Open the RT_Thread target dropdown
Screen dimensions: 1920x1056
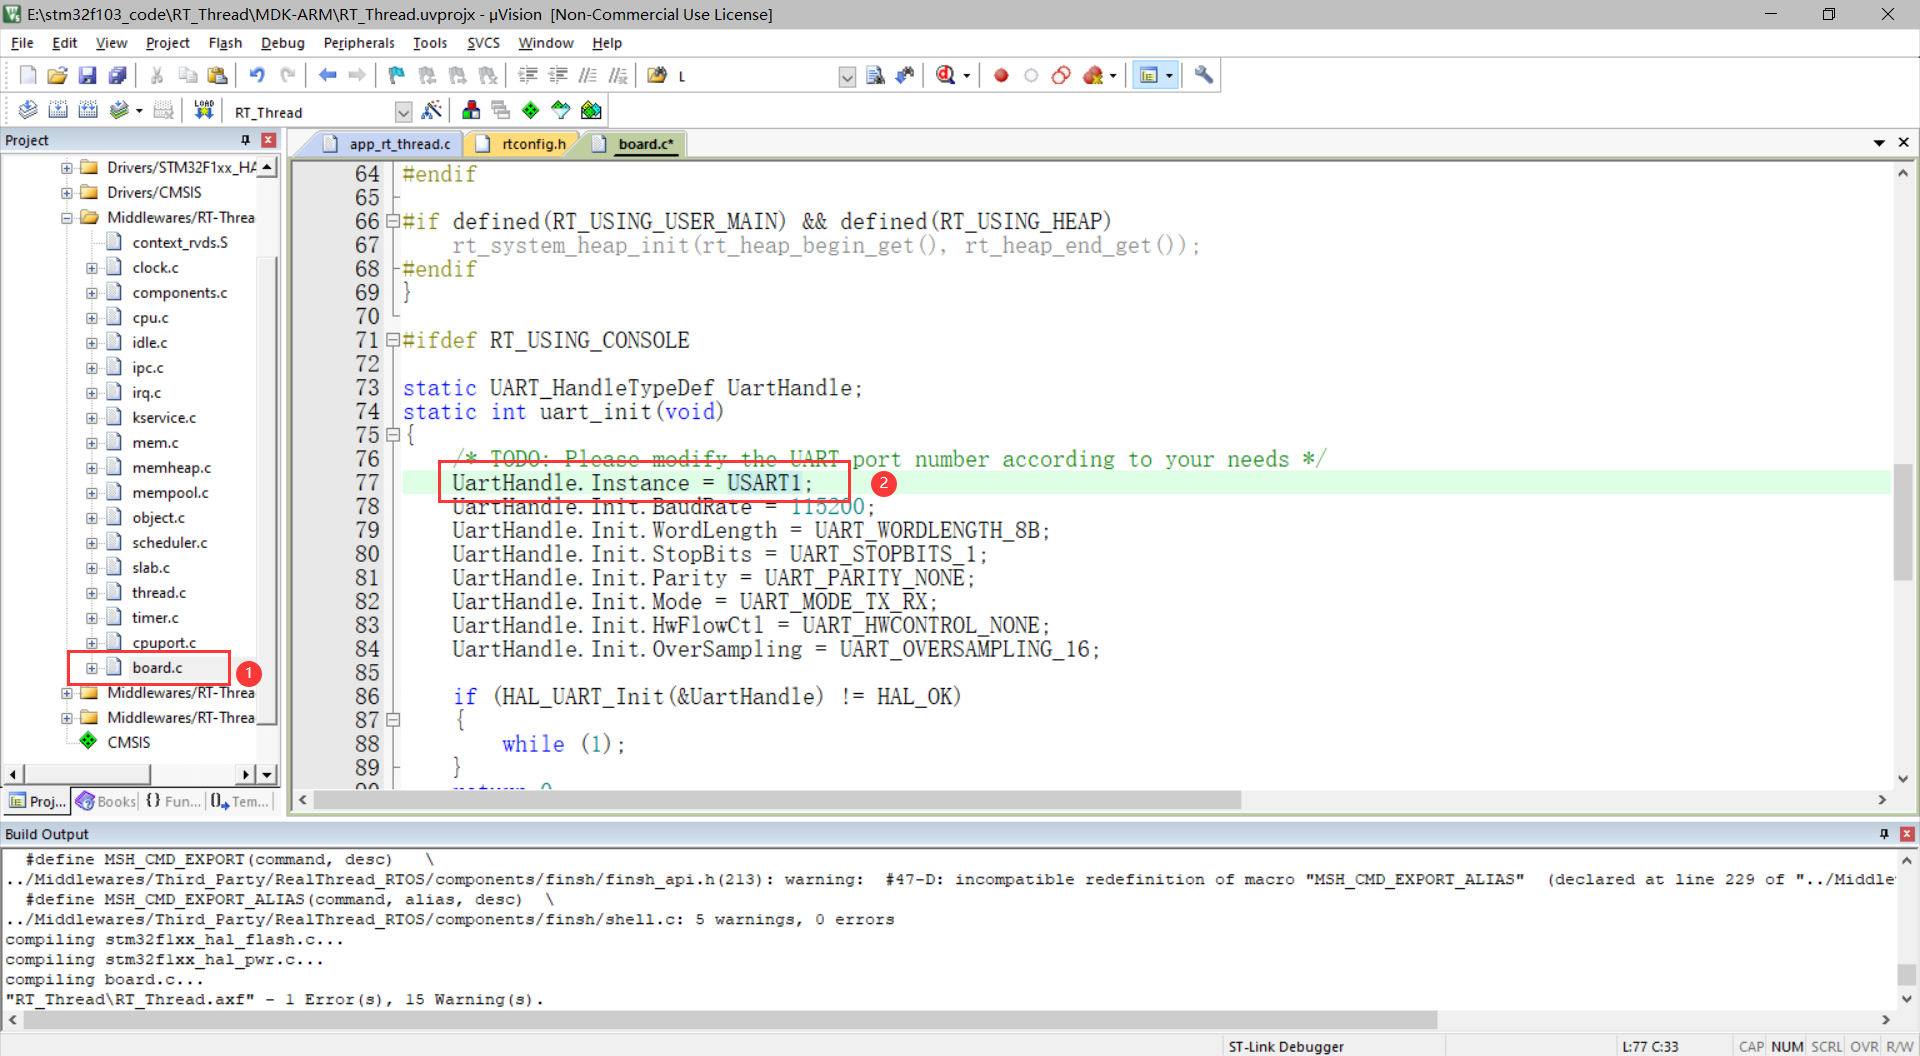(x=403, y=112)
